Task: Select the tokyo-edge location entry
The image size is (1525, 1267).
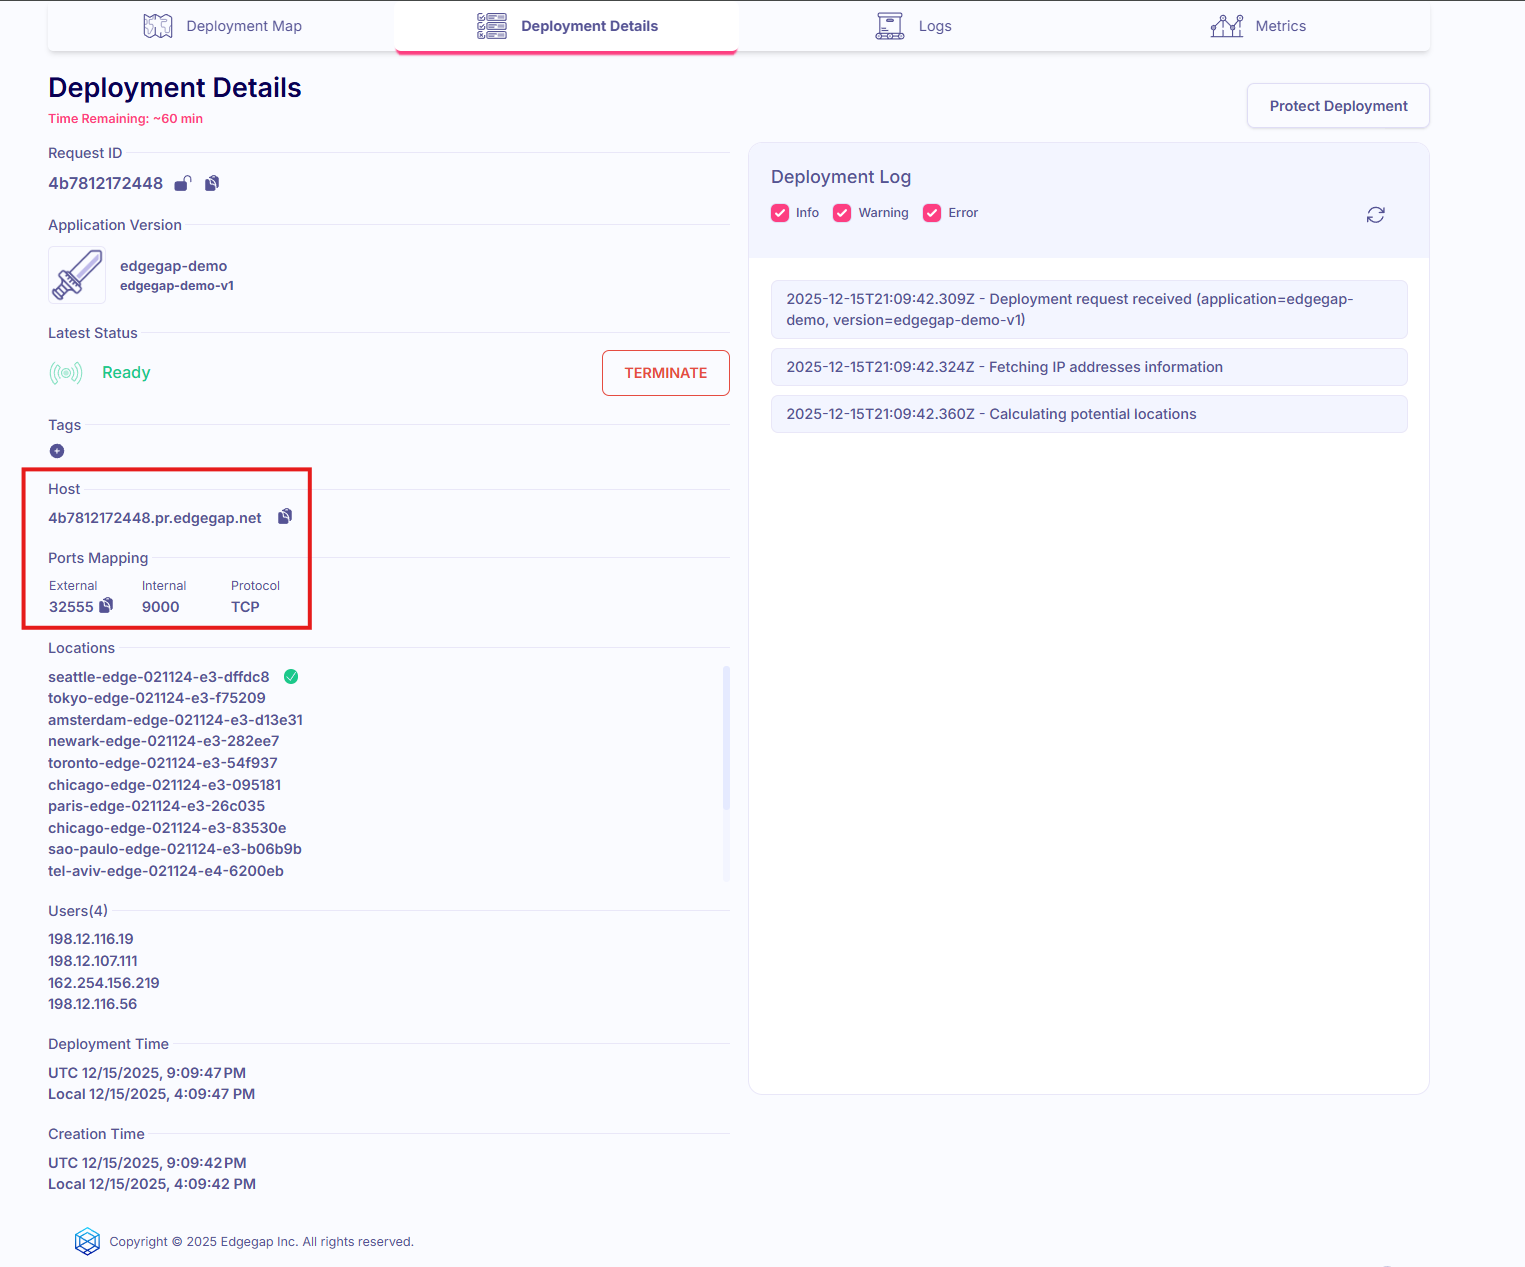Action: point(157,698)
